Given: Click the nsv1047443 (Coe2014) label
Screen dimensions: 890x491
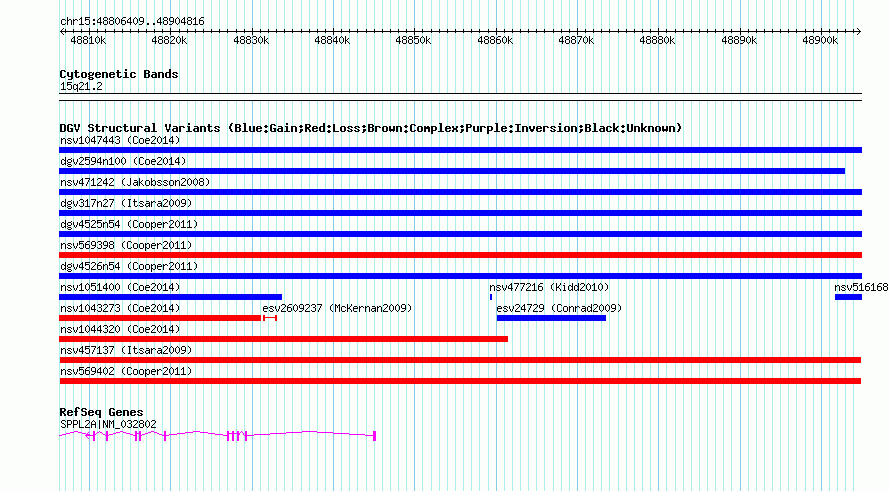Looking at the screenshot, I should tap(120, 140).
